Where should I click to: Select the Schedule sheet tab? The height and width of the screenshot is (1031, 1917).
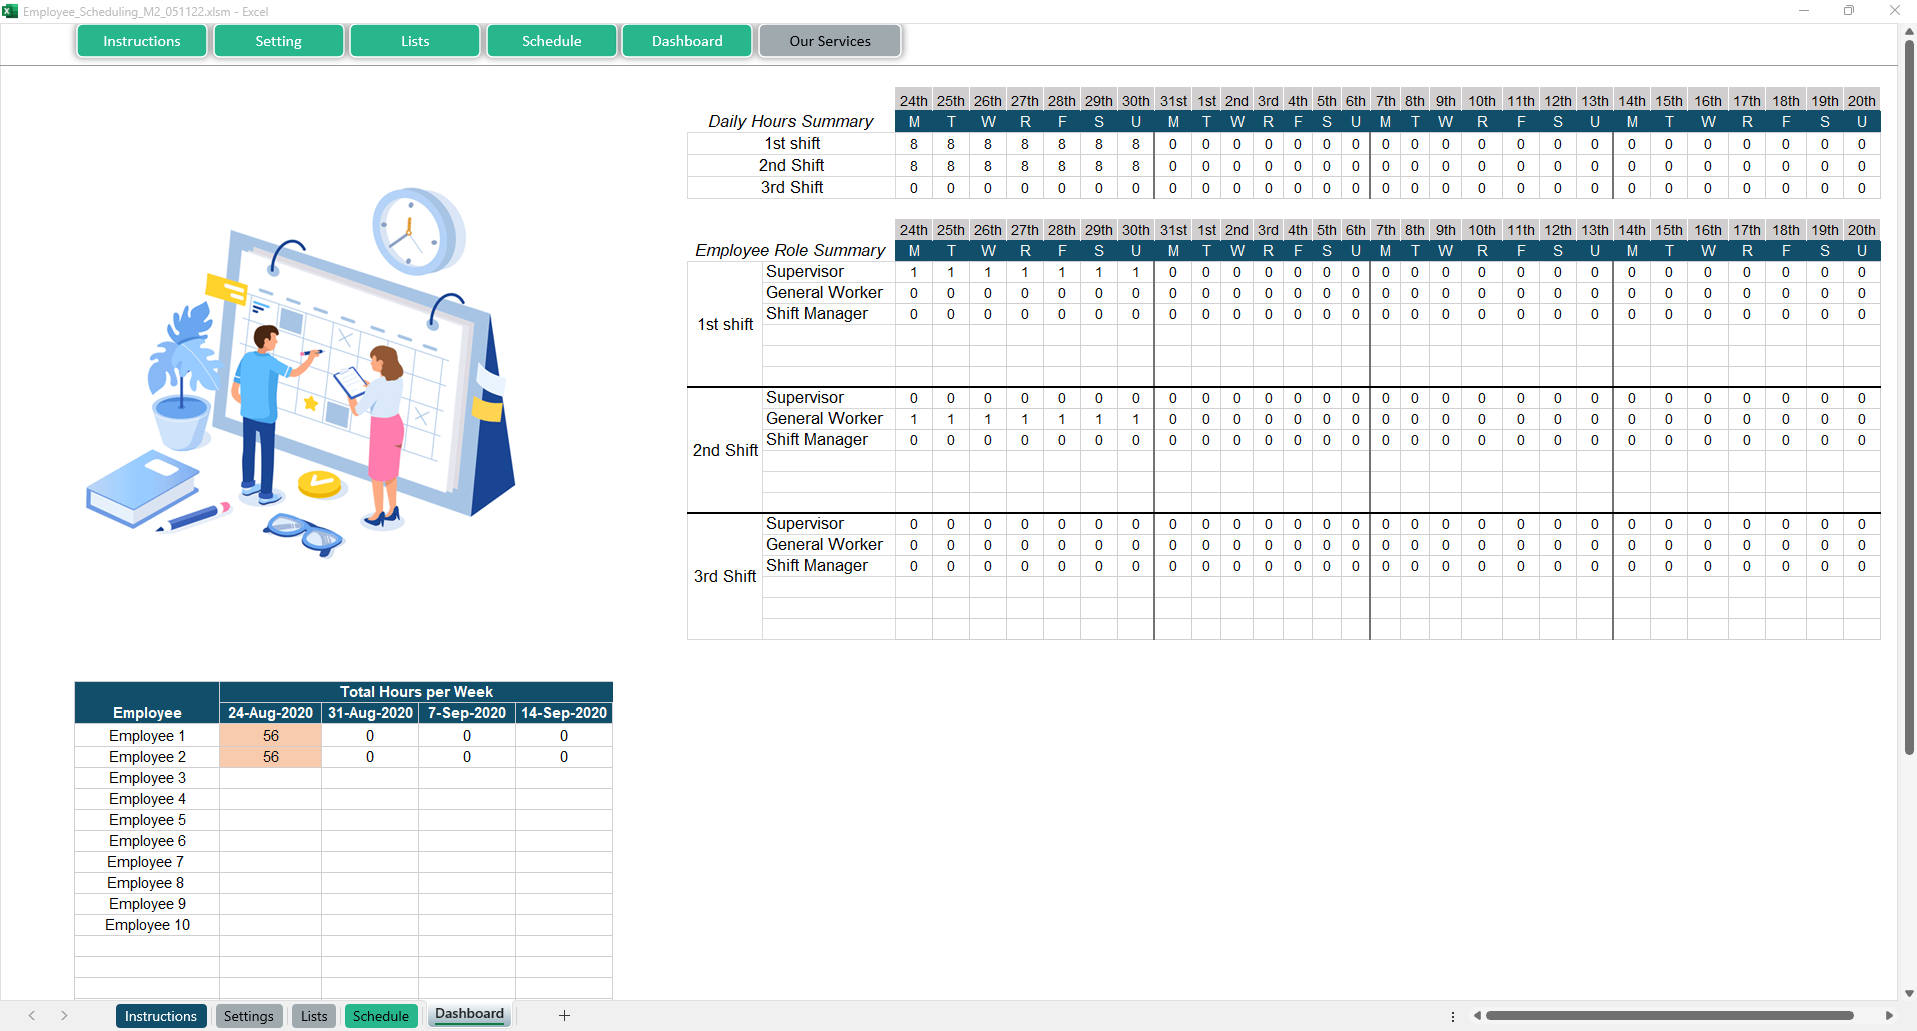pyautogui.click(x=380, y=1016)
